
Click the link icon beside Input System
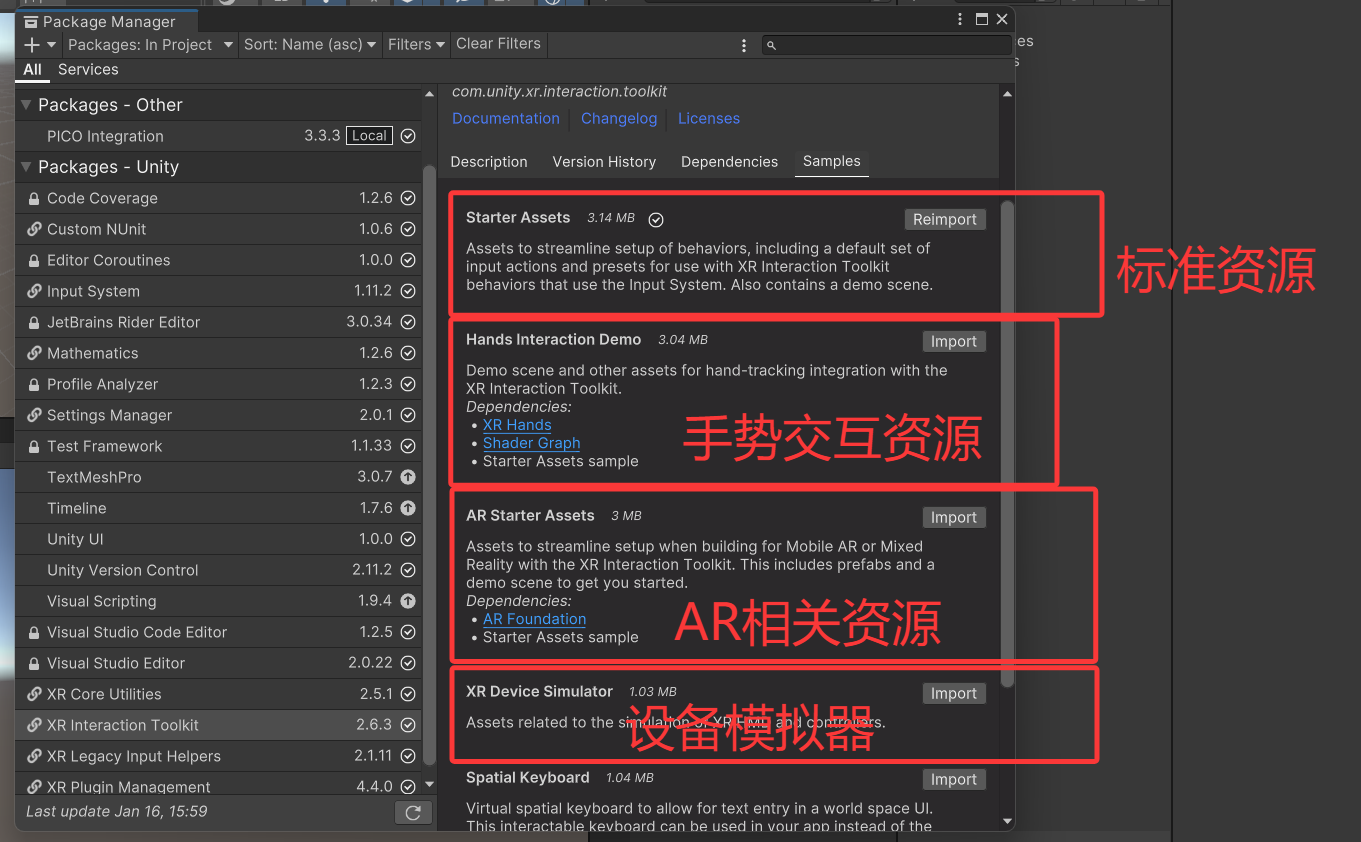click(34, 291)
